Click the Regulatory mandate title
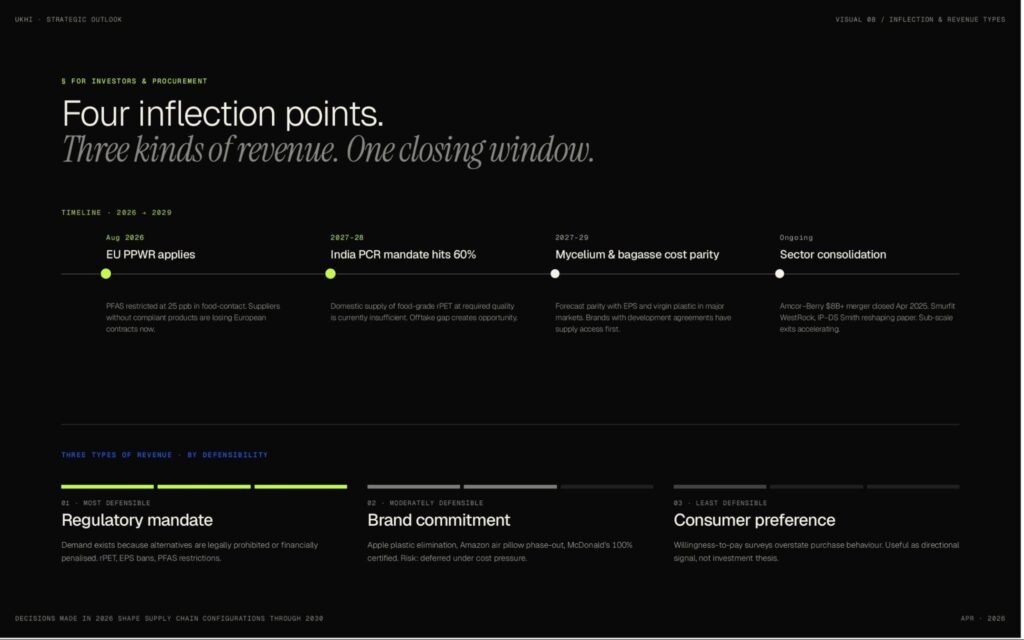 [137, 520]
